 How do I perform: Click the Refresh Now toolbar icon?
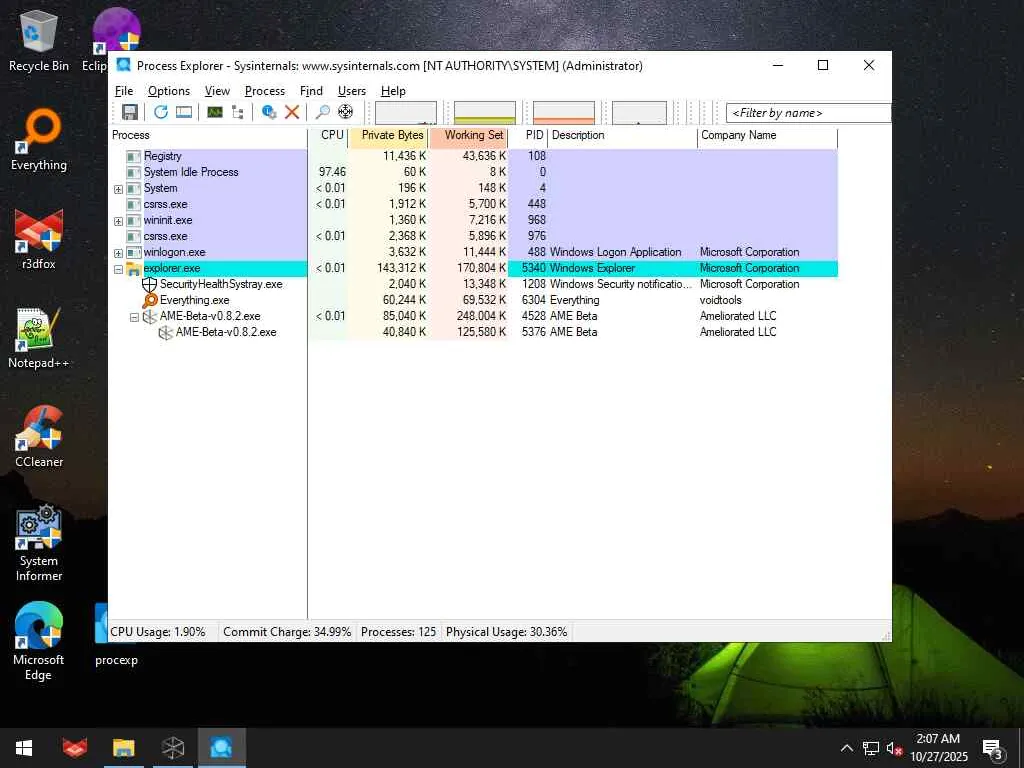161,112
